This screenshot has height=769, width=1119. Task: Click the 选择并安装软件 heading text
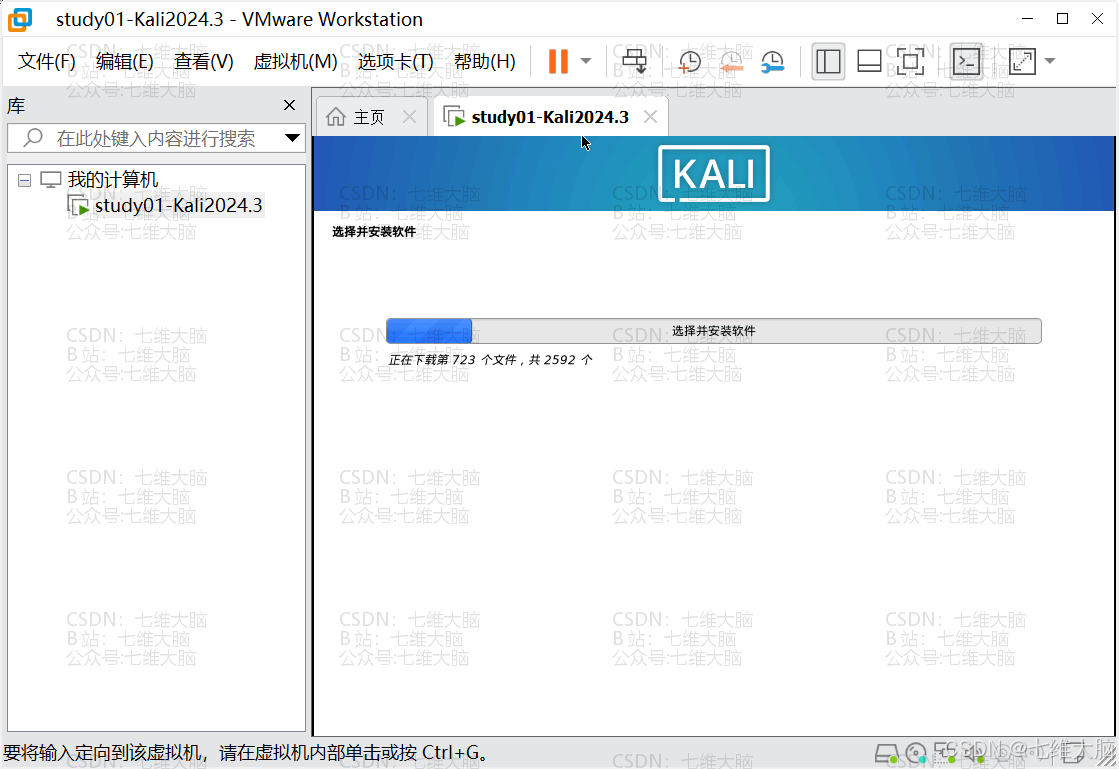click(374, 232)
